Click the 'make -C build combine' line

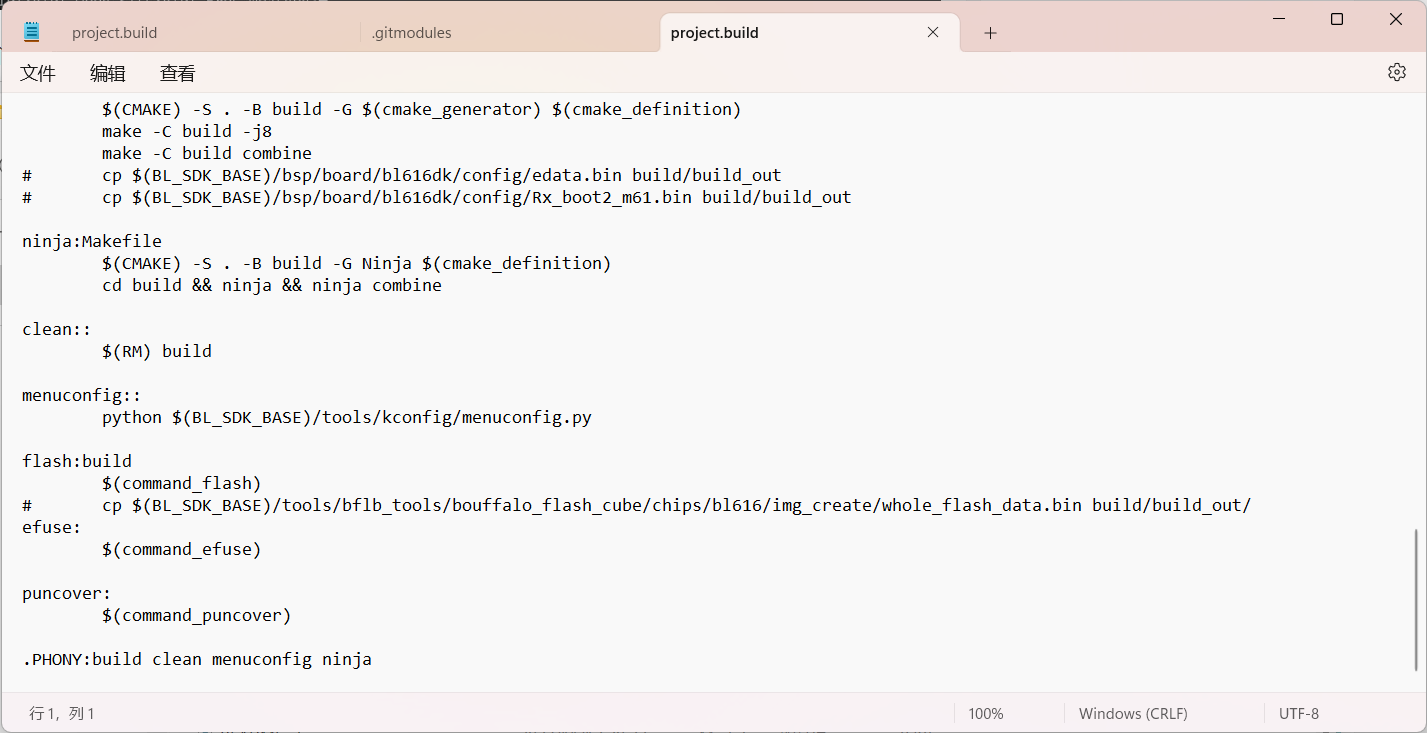point(207,153)
